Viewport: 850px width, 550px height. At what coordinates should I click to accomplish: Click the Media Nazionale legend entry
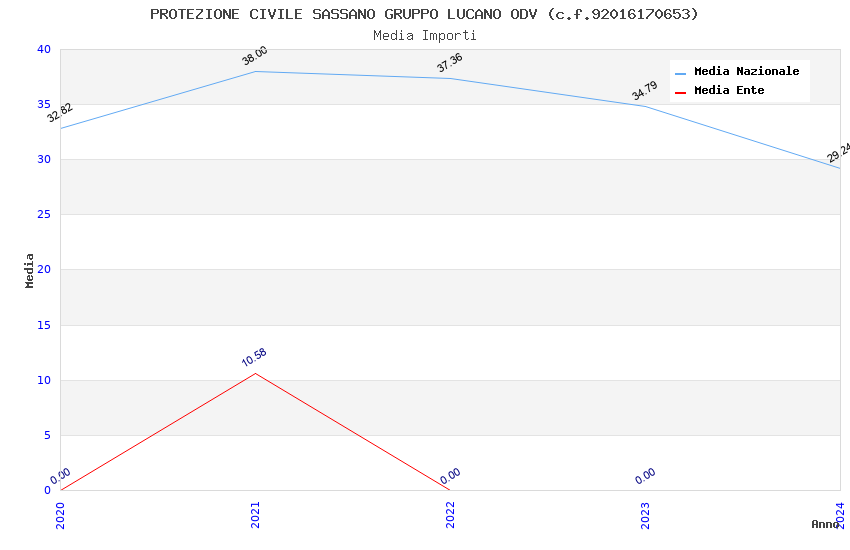(x=746, y=72)
